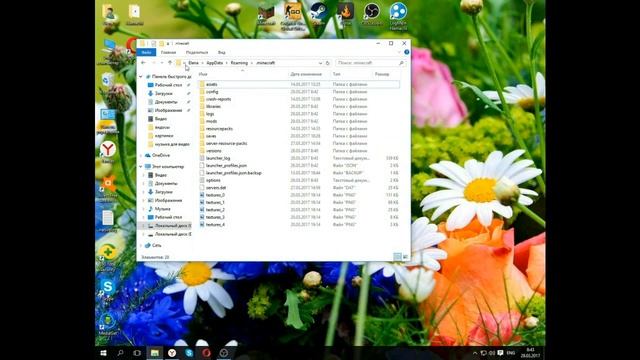Click Windows Start button
The image size is (640, 360).
click(103, 353)
